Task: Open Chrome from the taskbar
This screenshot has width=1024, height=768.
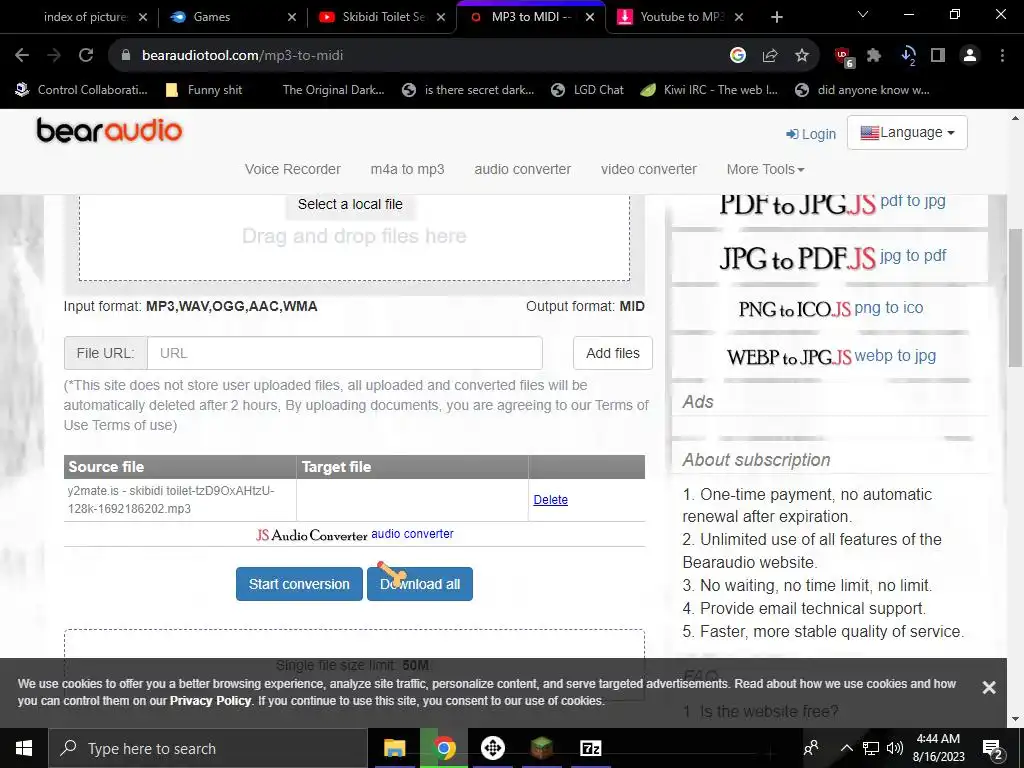Action: pyautogui.click(x=444, y=748)
